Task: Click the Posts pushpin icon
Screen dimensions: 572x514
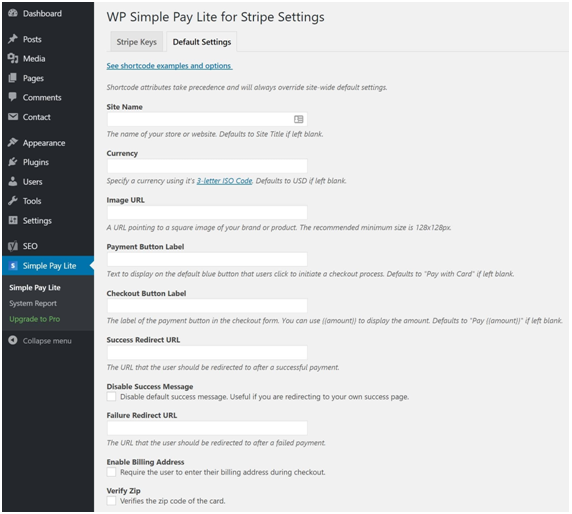Action: tap(13, 39)
